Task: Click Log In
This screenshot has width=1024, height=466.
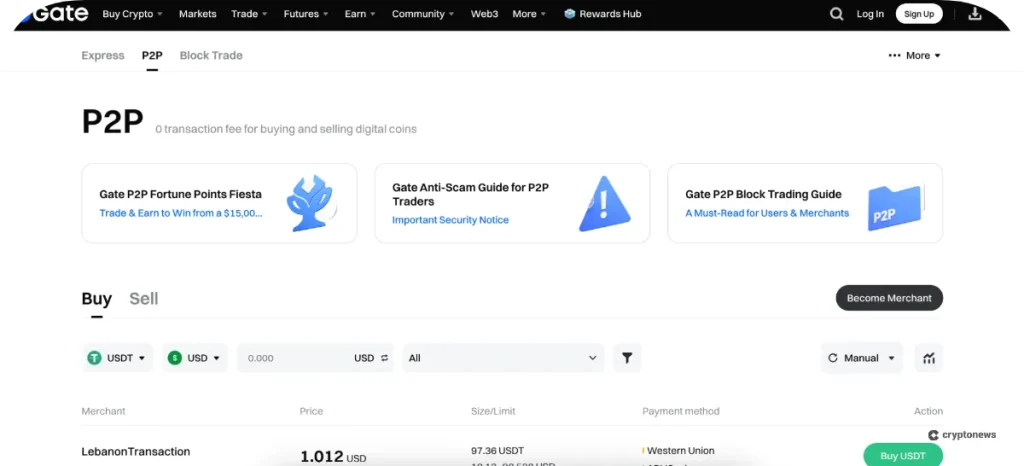Action: [x=870, y=14]
